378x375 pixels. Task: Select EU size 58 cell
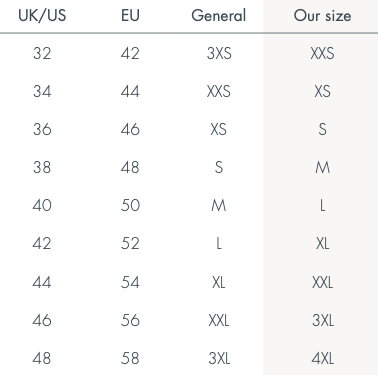tap(130, 359)
